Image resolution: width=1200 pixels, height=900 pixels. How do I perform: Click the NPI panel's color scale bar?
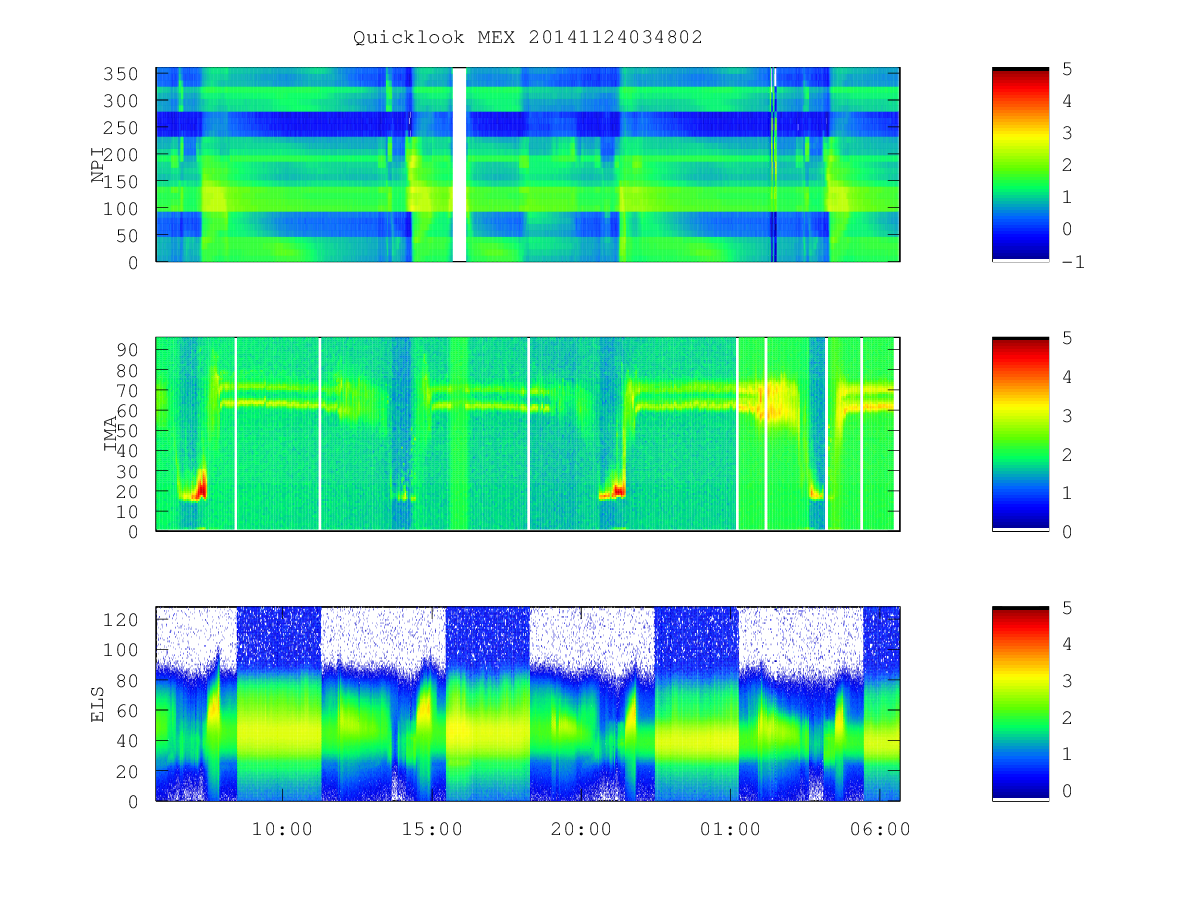[1020, 165]
